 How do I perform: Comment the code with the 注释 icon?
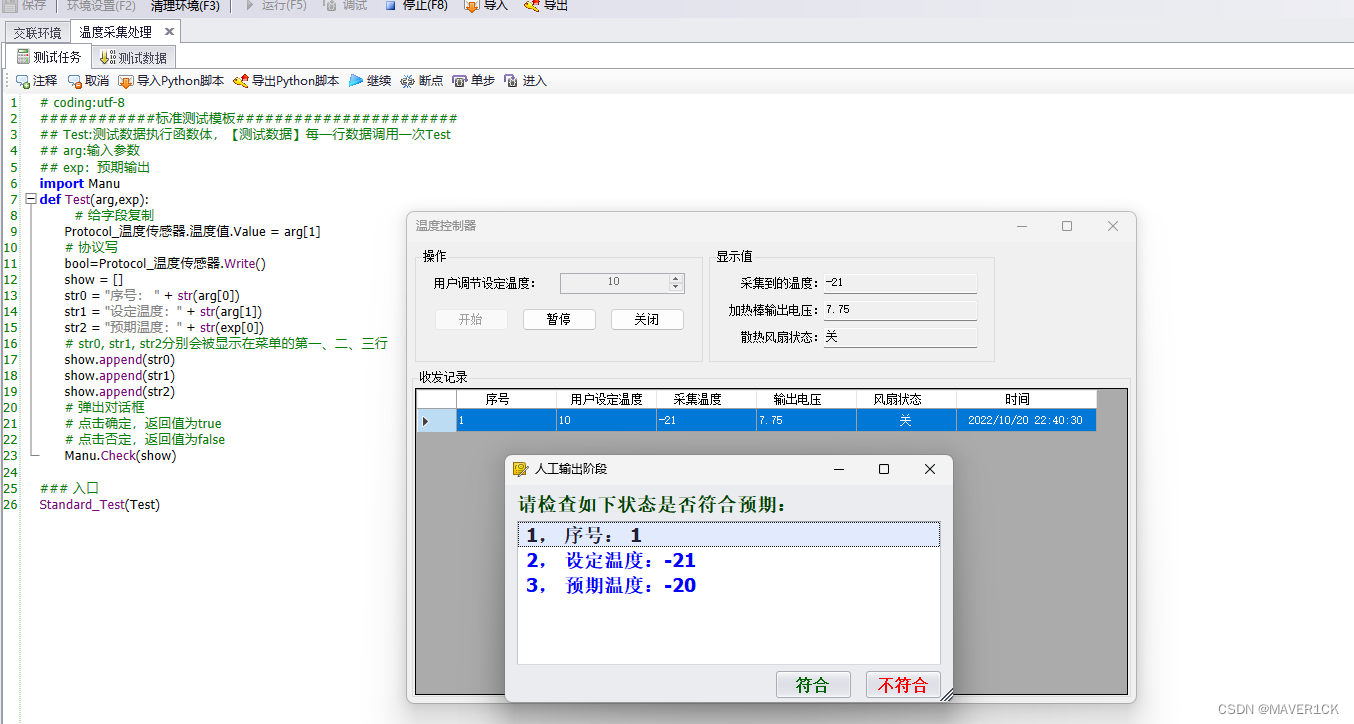pyautogui.click(x=36, y=81)
